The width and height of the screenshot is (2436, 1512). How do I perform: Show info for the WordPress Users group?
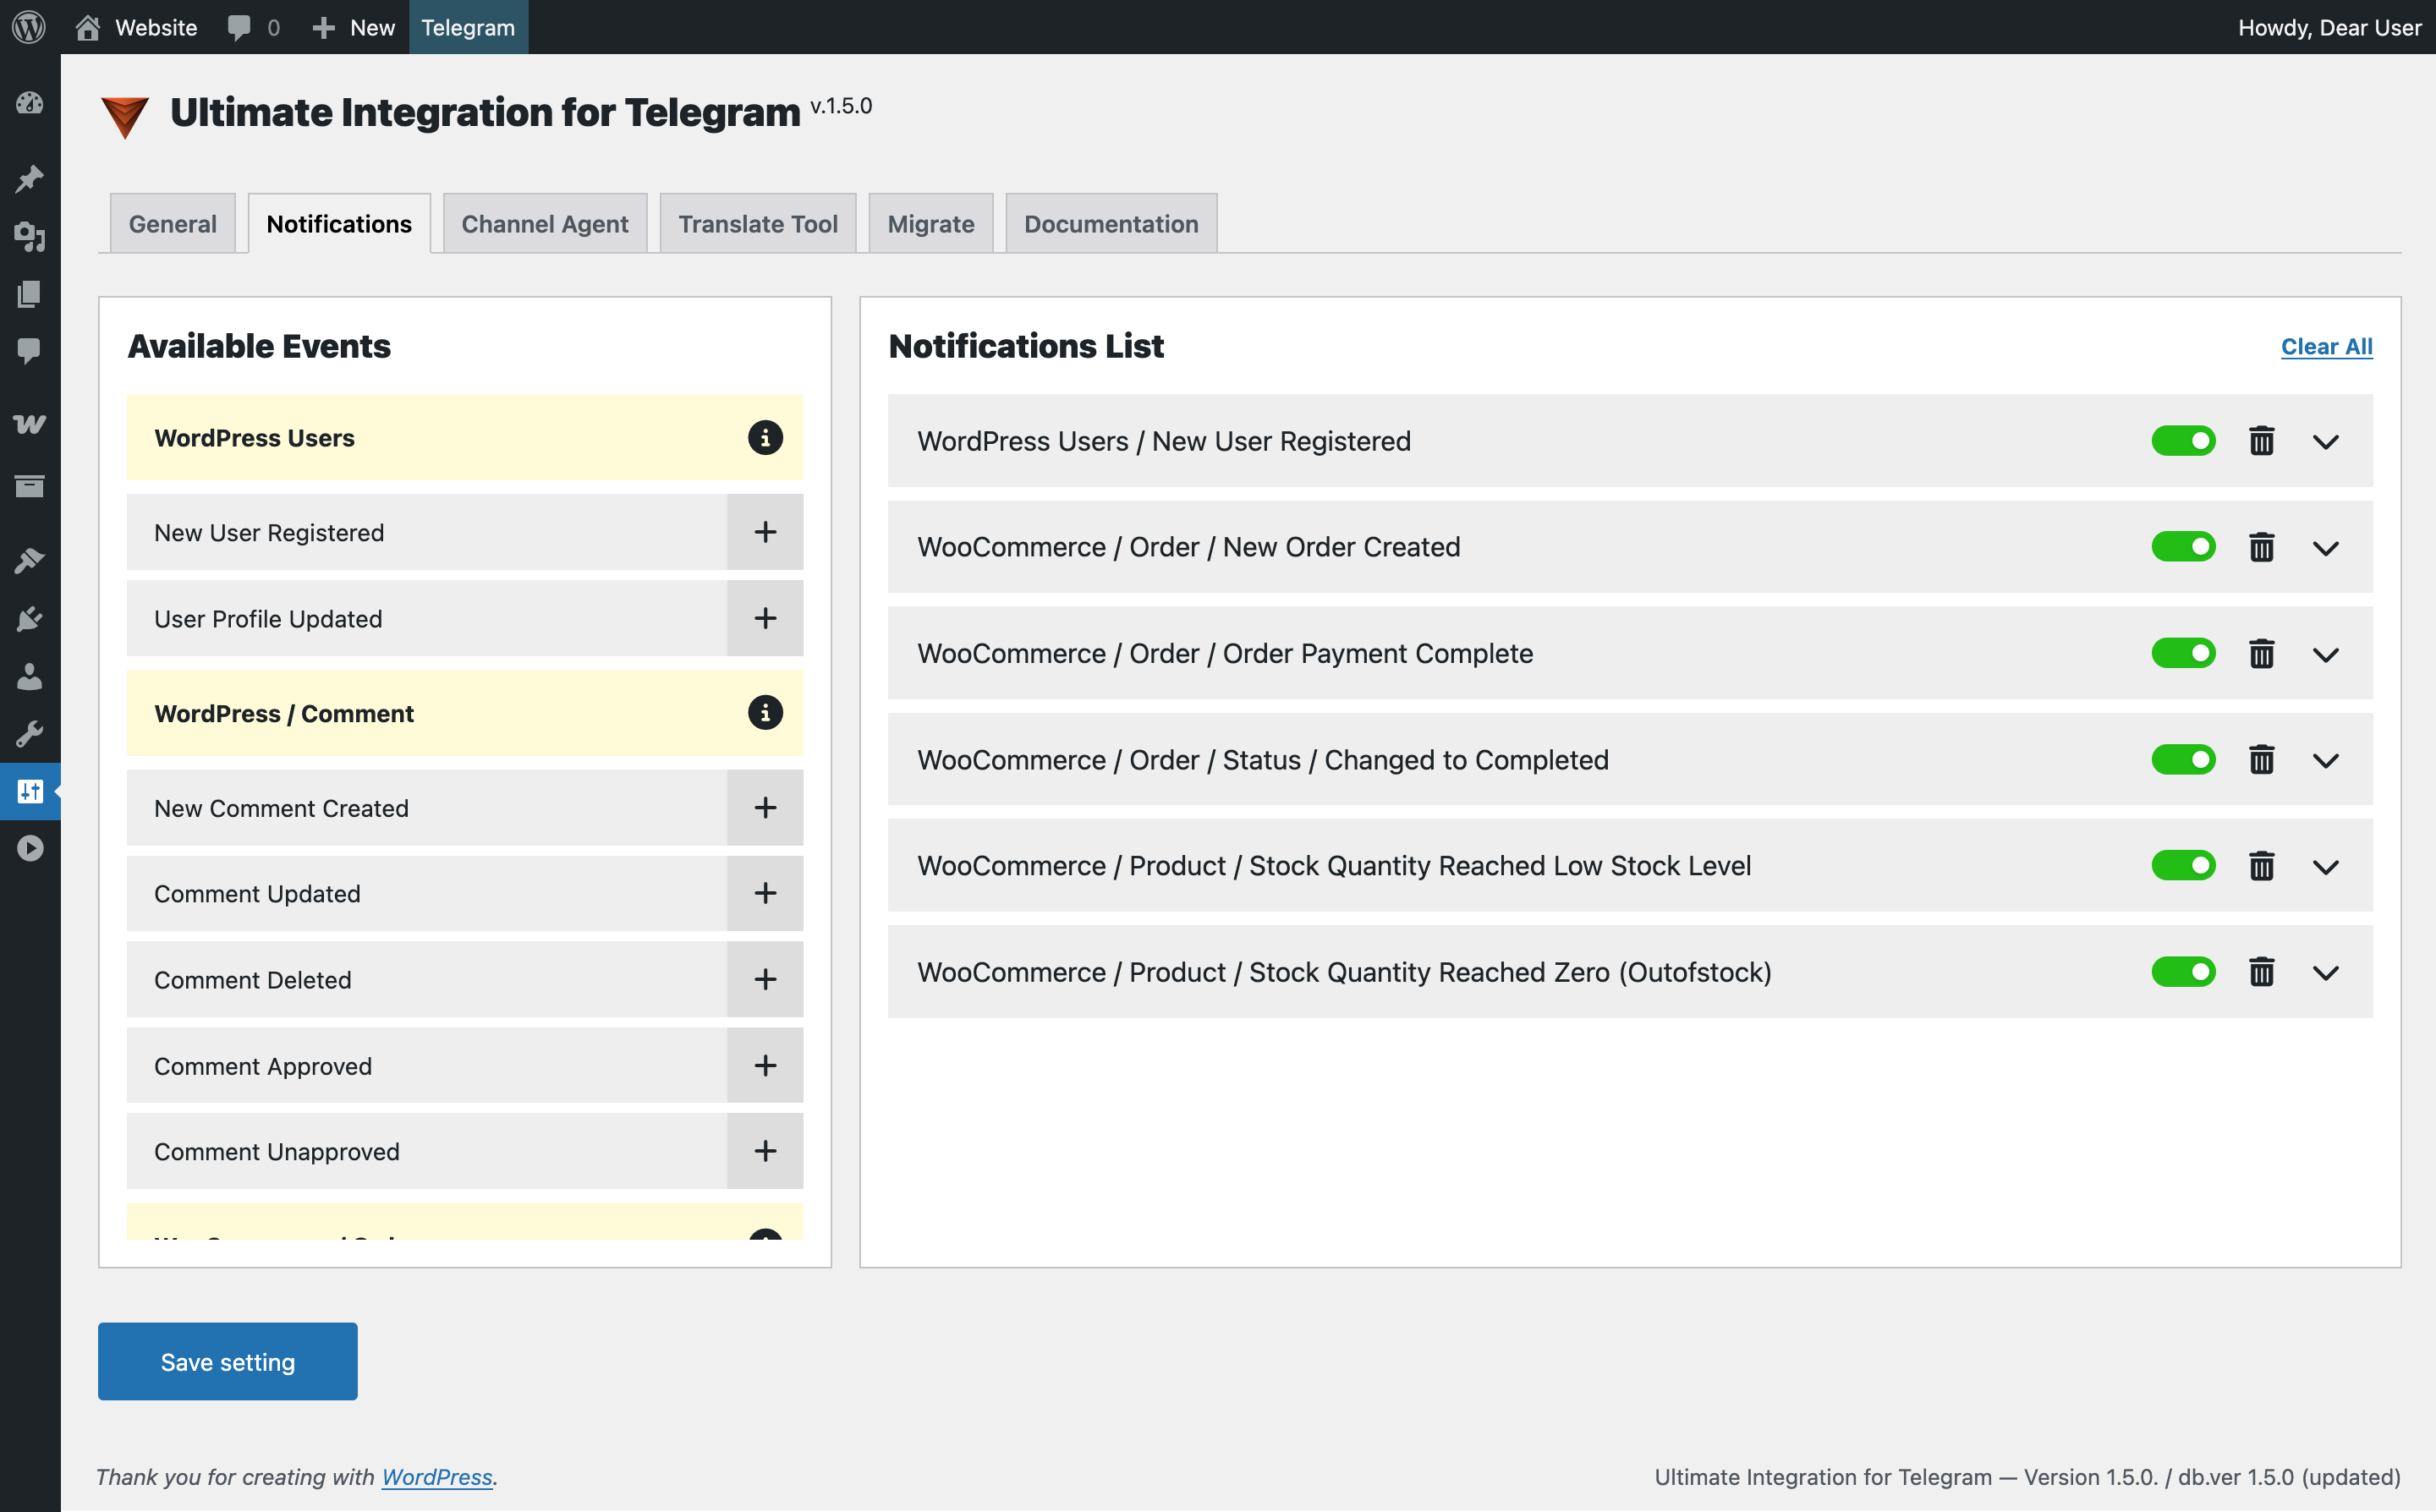pyautogui.click(x=765, y=438)
